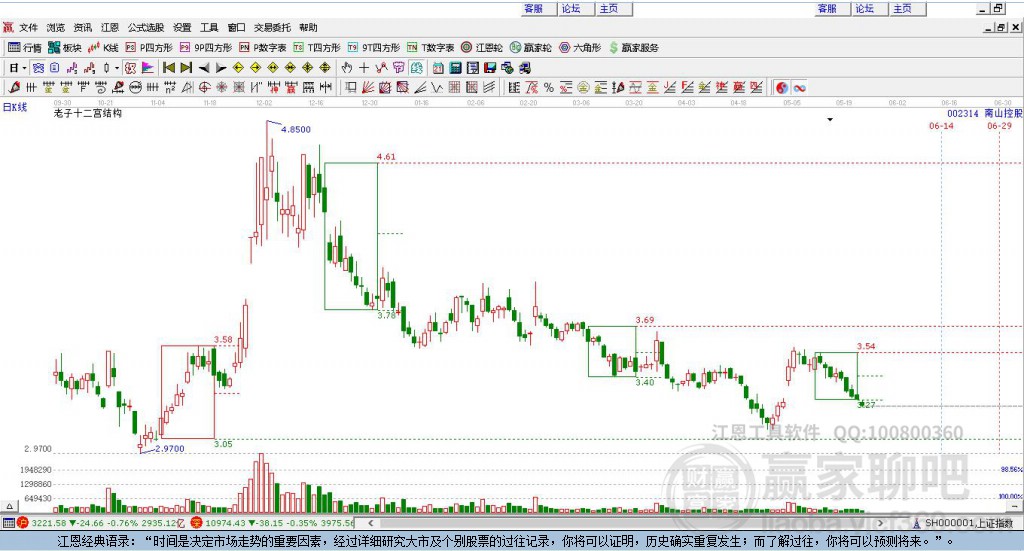
Task: Select the Gann fan lines tool
Action: (368, 87)
